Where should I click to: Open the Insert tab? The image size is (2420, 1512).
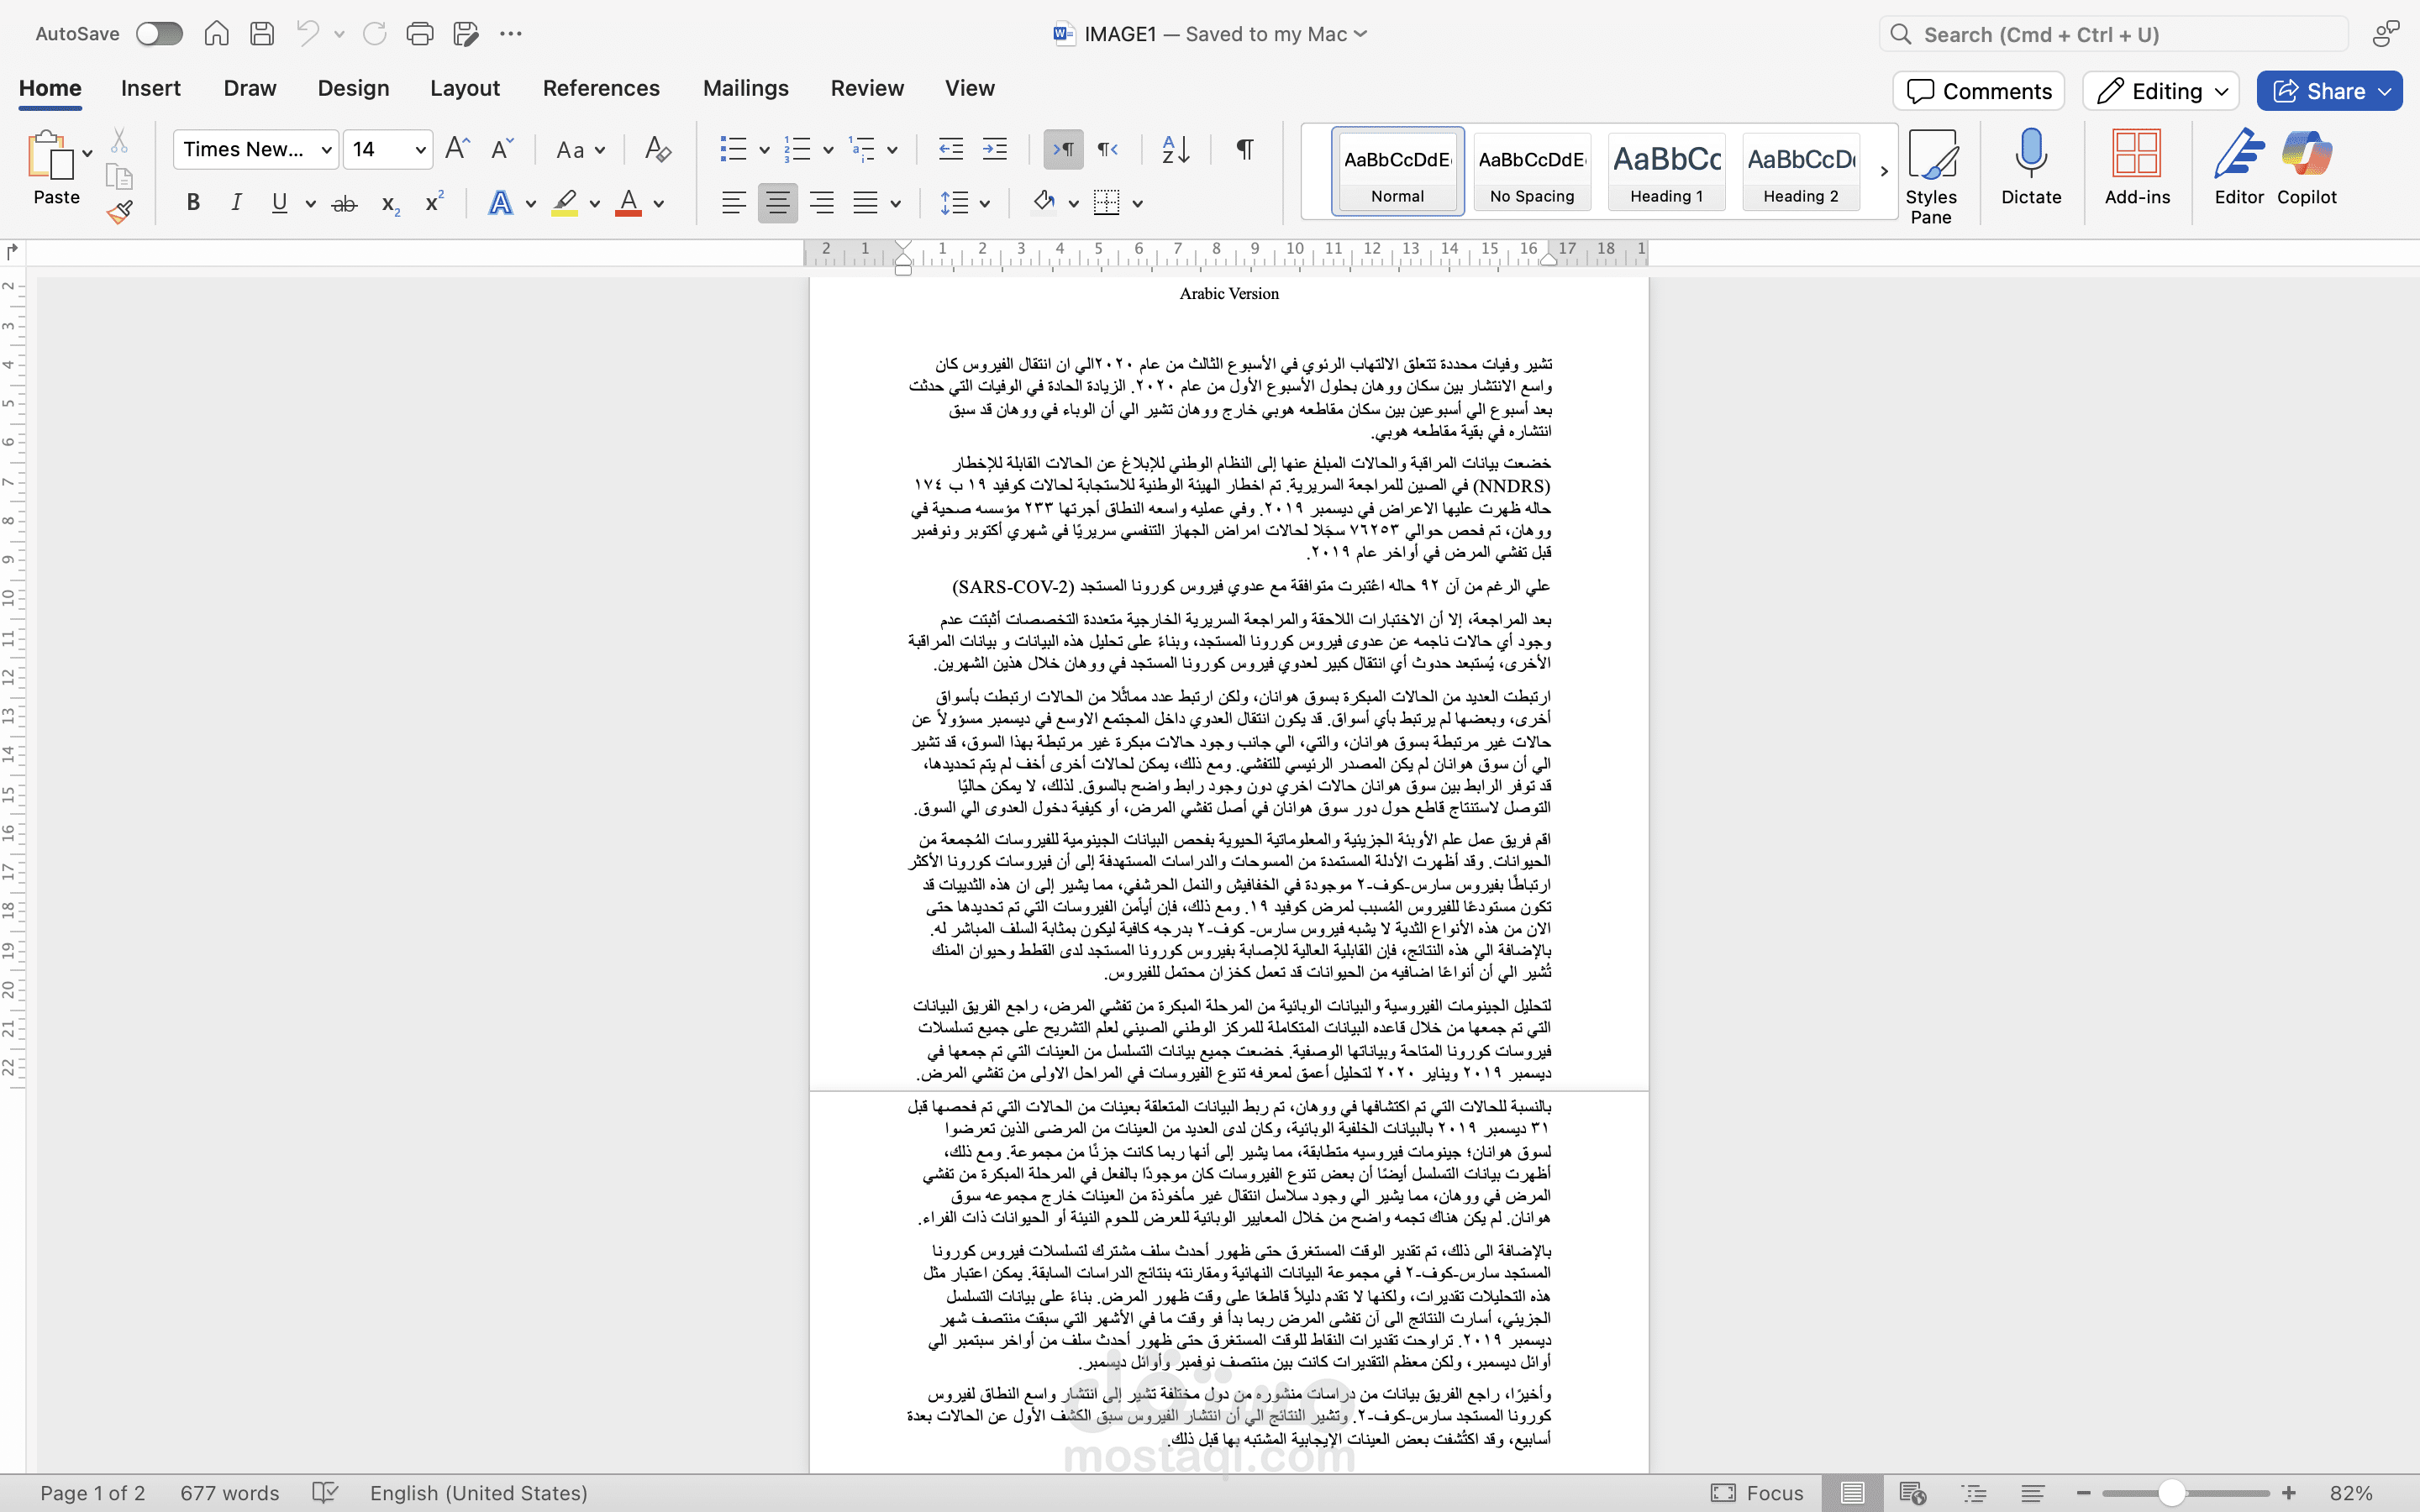coord(151,88)
